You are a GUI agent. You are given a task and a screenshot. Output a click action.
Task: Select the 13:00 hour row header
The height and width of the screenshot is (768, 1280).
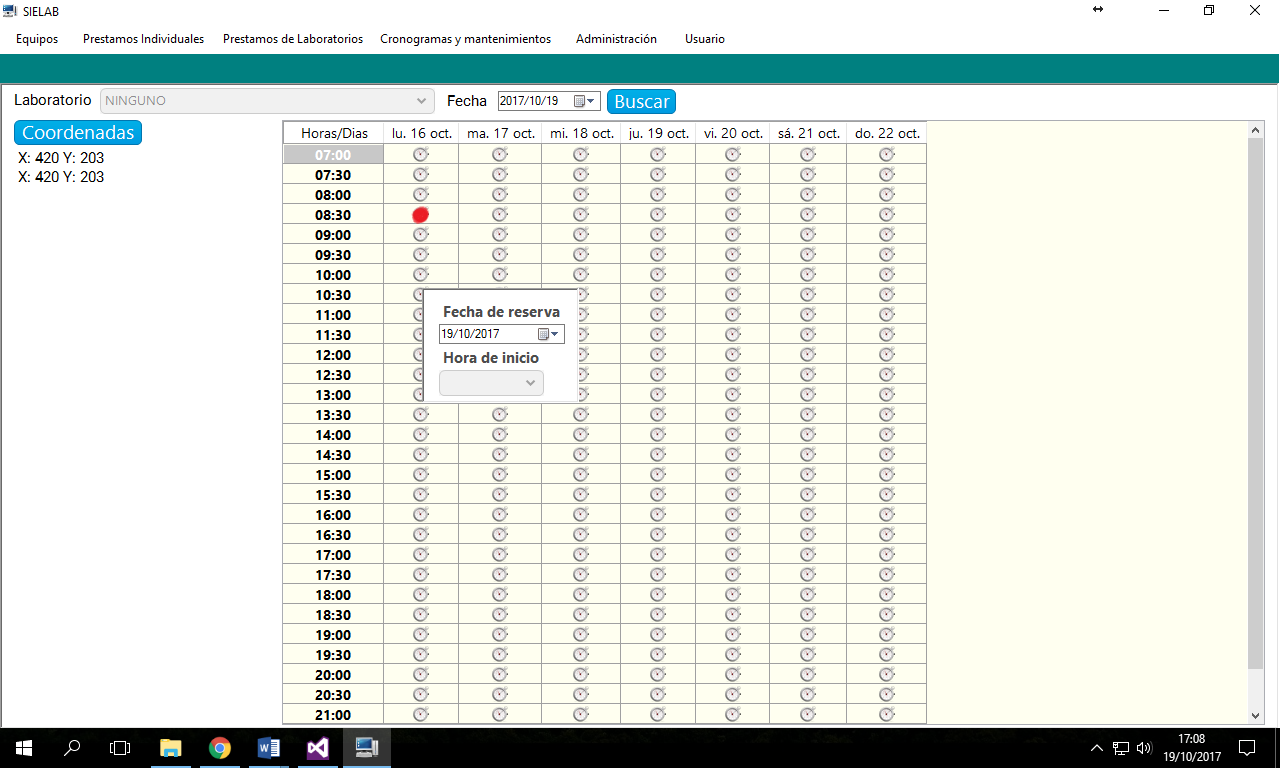click(x=333, y=395)
